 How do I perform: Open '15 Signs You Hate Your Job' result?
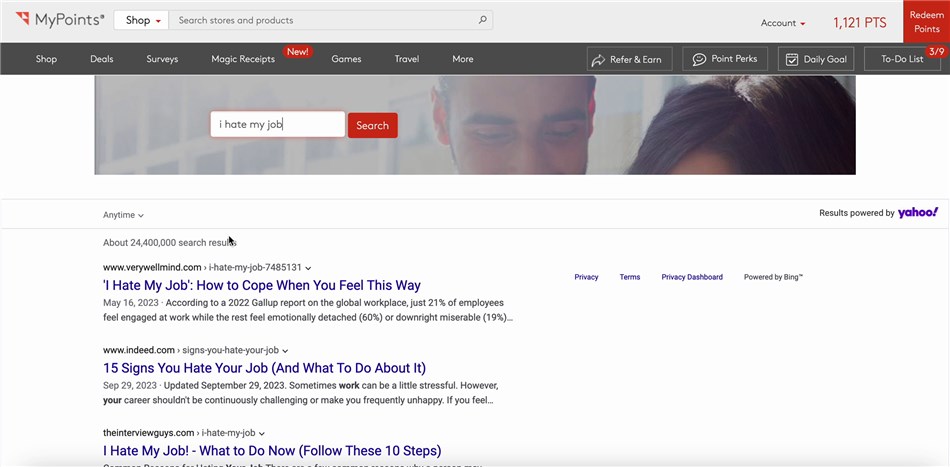pos(264,368)
